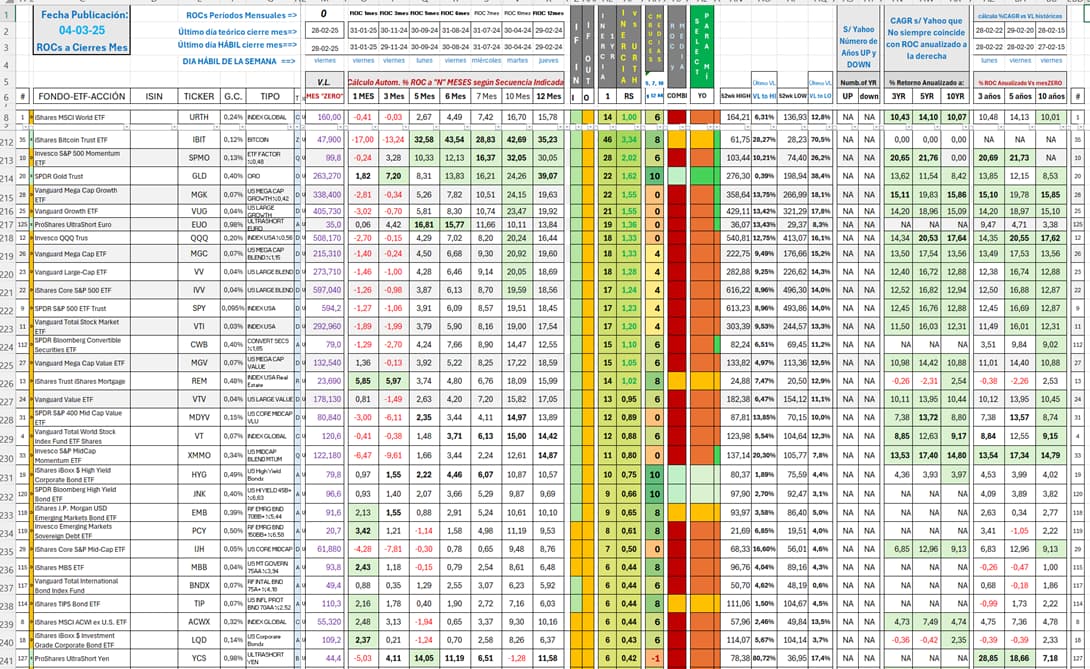Open the filter dropdown of the FONDO-ETF-ACCIÓN column

[x=126, y=127]
